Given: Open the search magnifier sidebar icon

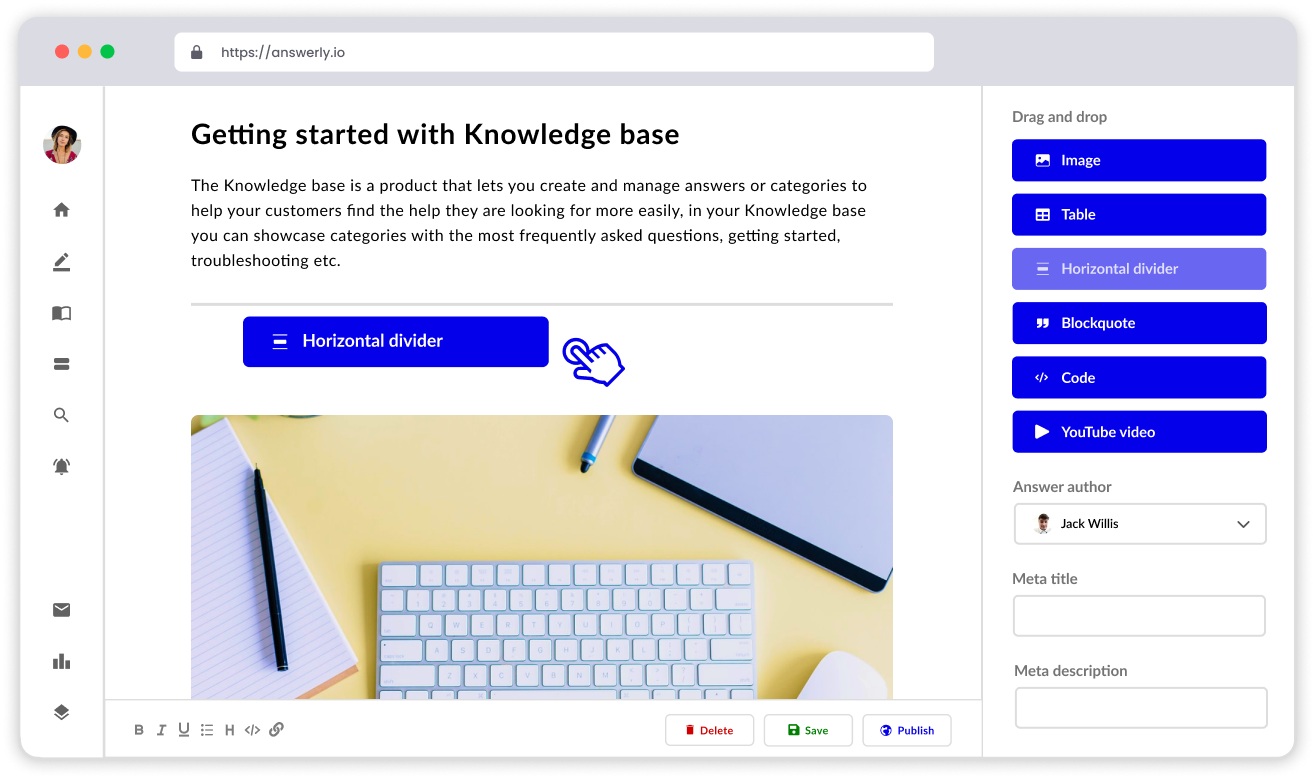Looking at the screenshot, I should [x=62, y=415].
